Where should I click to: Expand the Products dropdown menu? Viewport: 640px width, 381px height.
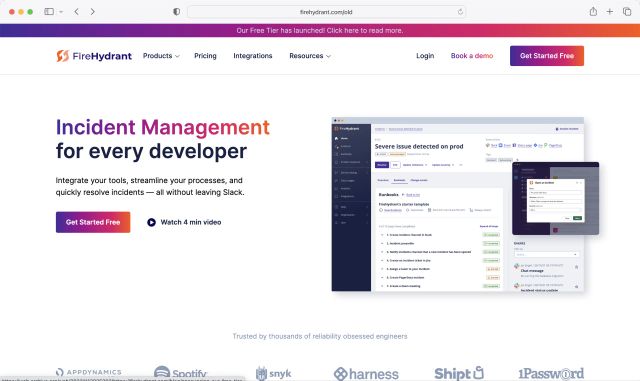(161, 56)
